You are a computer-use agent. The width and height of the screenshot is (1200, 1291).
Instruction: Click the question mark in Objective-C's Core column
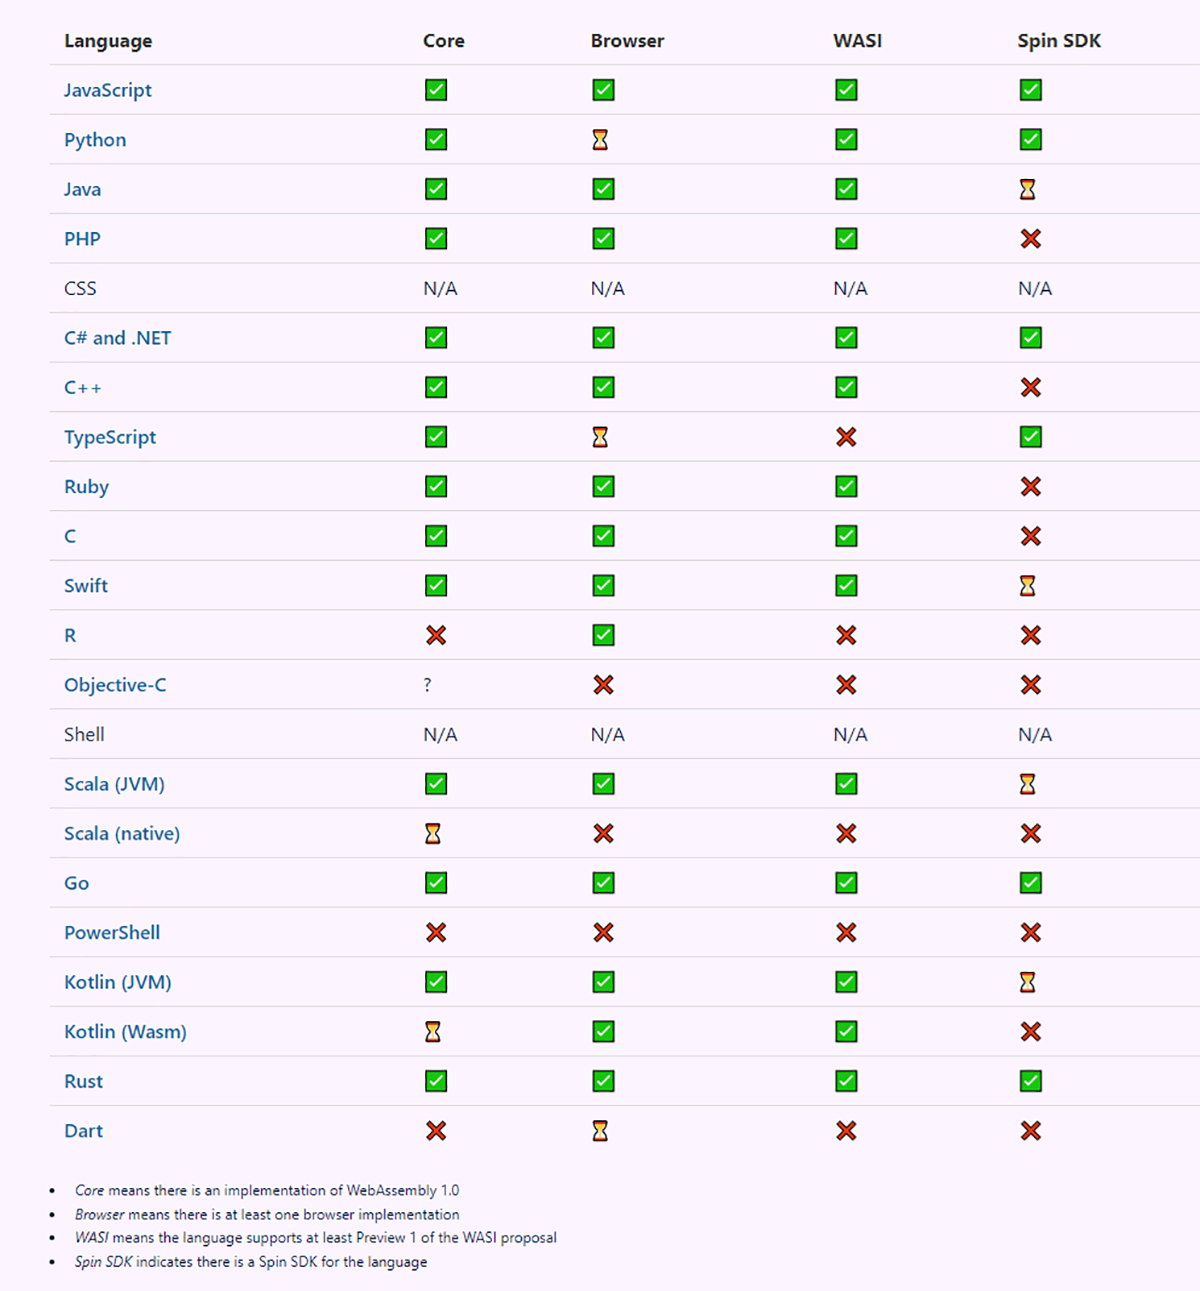[428, 685]
